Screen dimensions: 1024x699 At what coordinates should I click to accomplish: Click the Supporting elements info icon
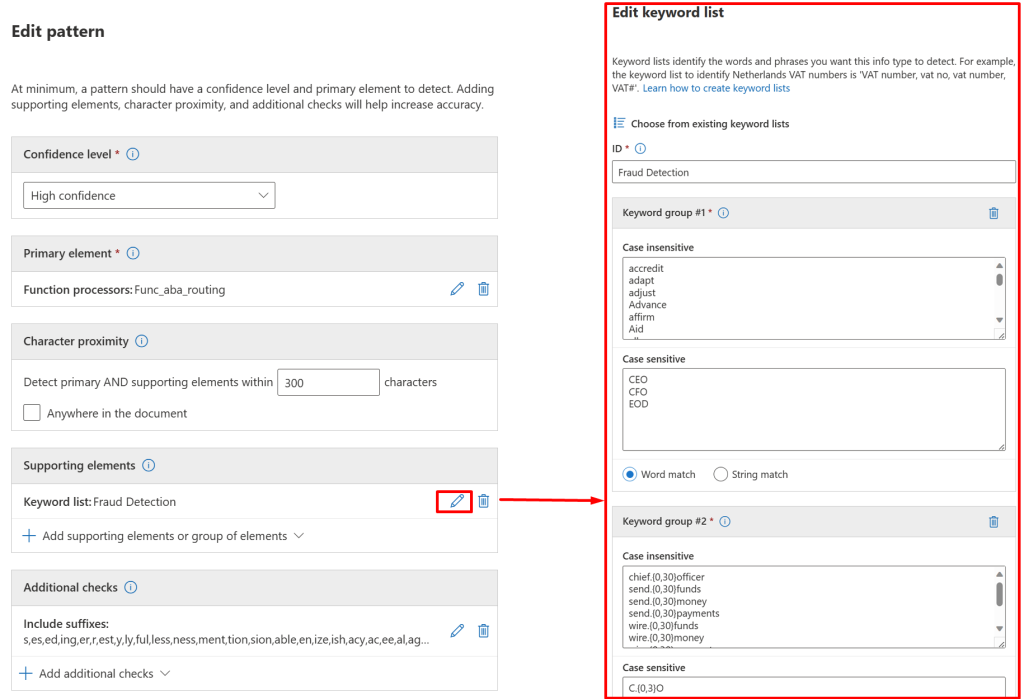point(149,465)
